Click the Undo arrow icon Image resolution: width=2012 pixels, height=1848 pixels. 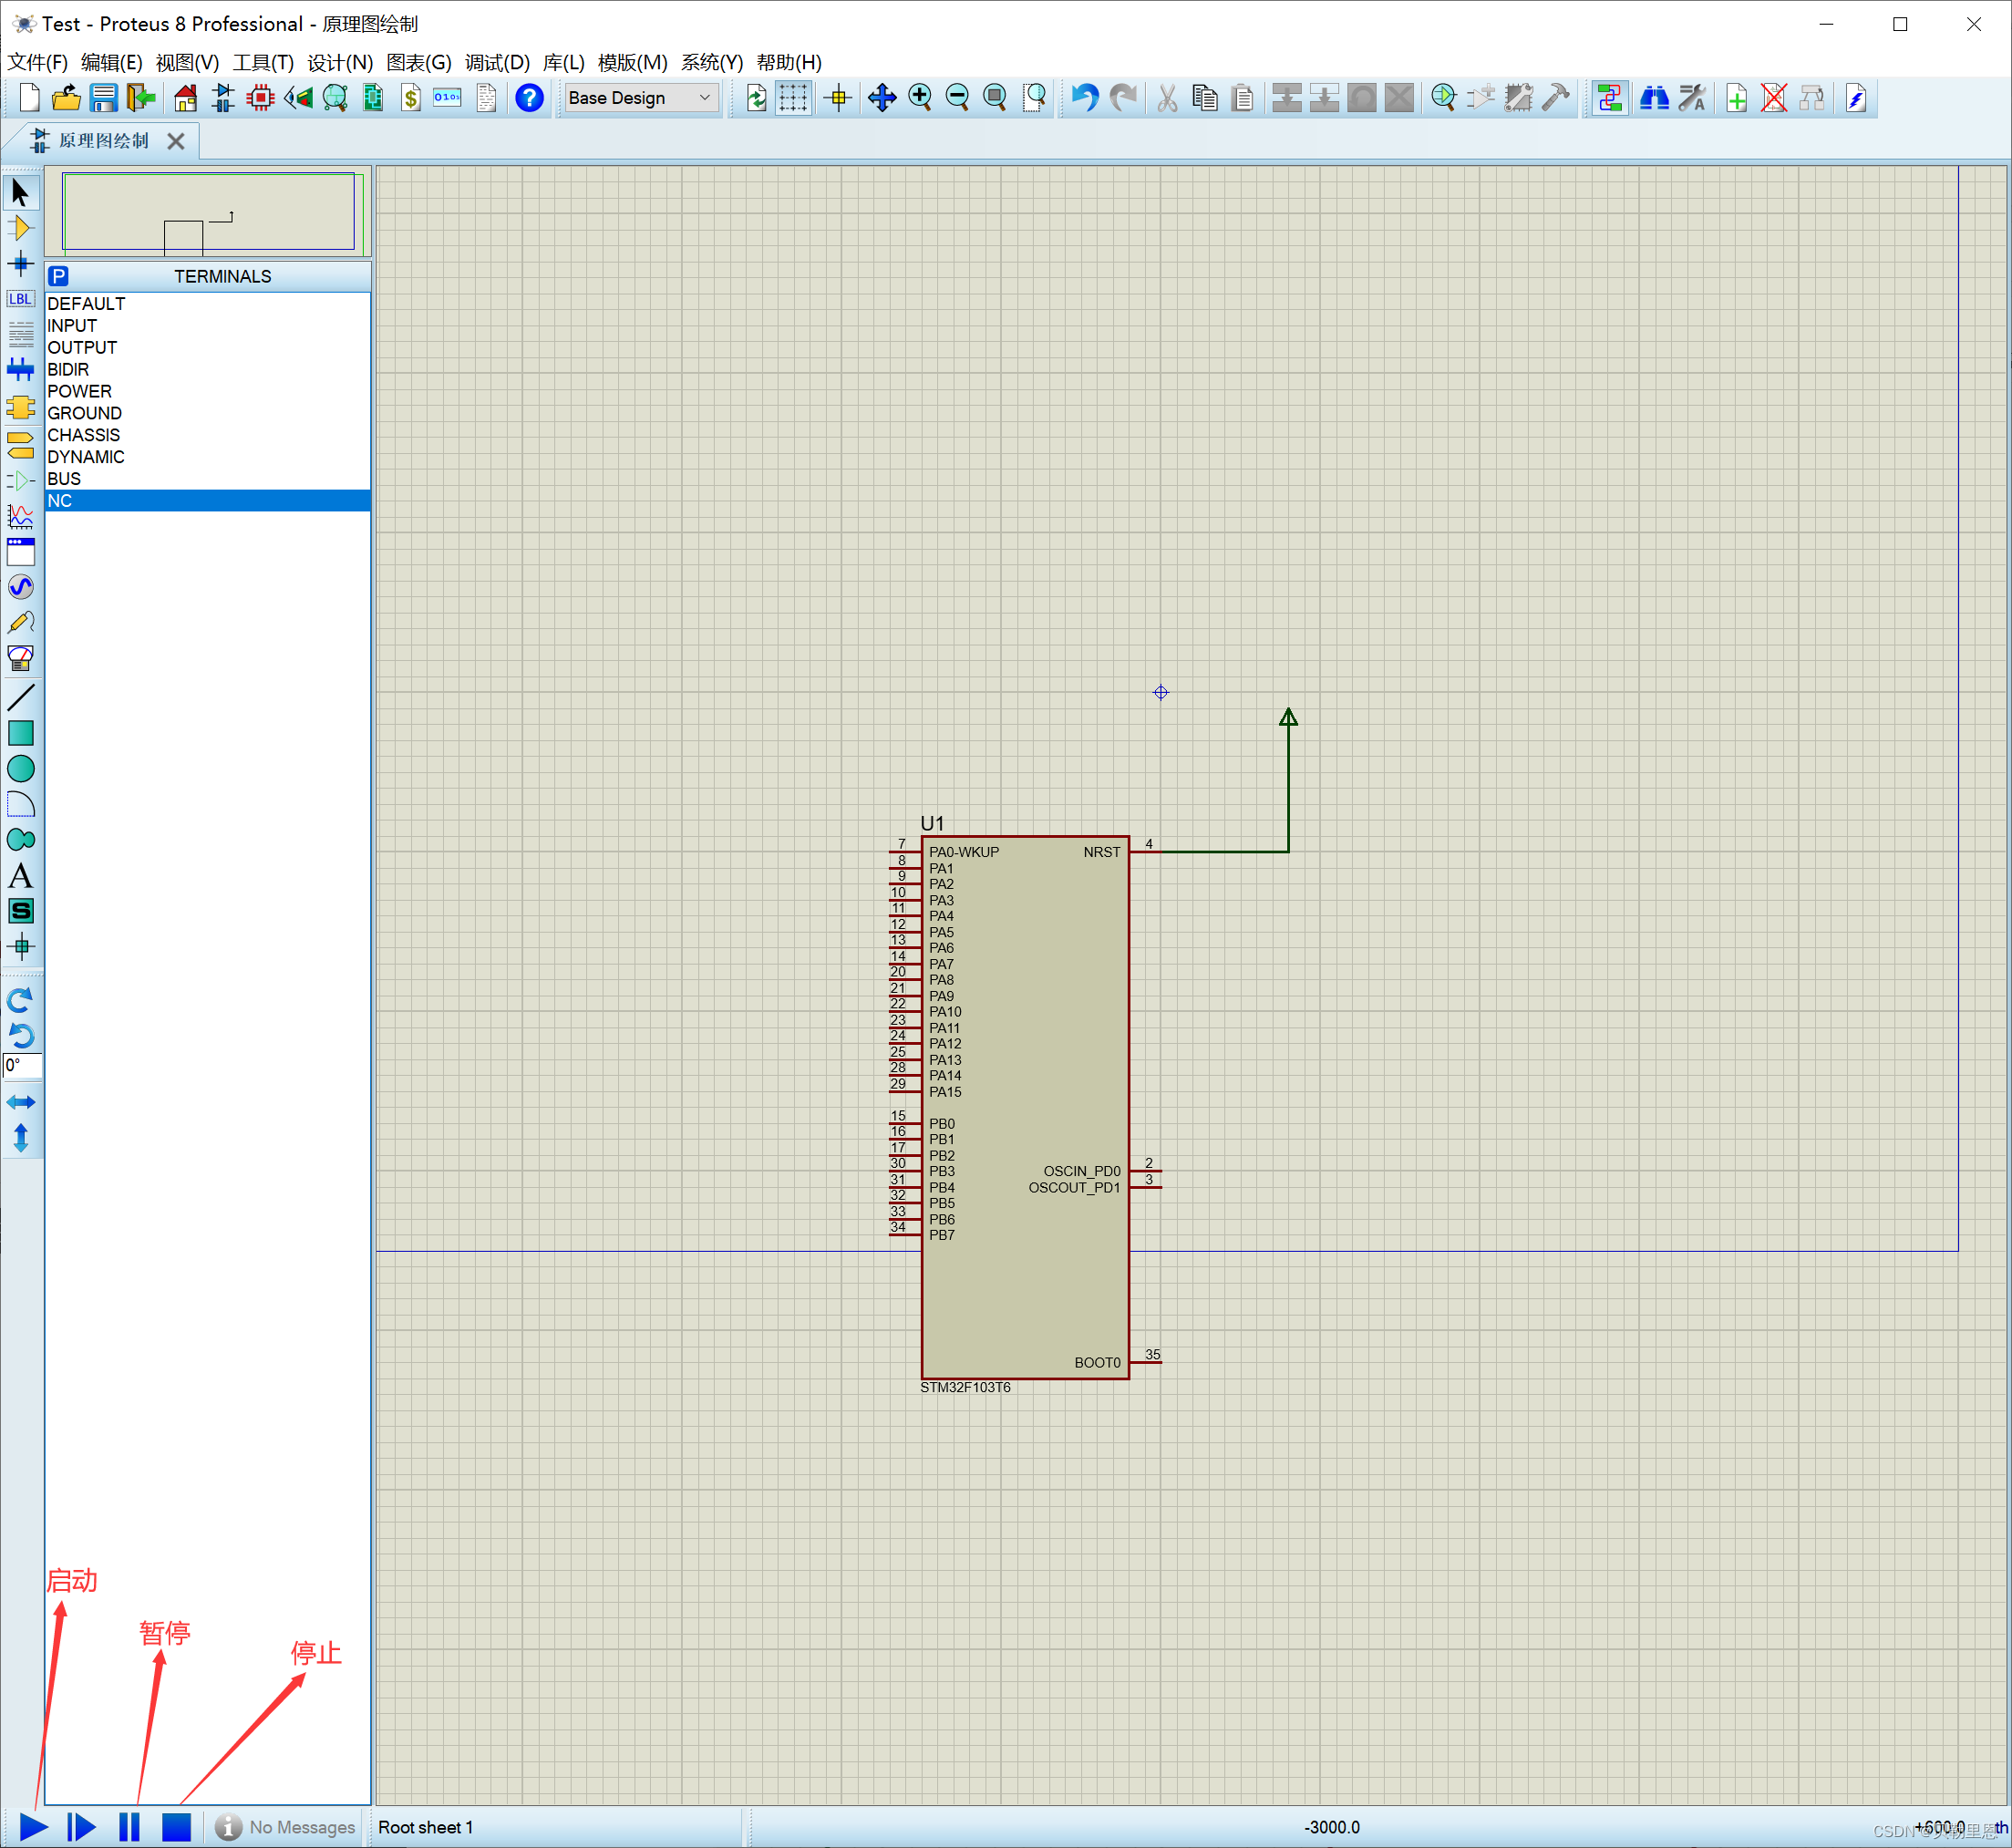point(1085,98)
